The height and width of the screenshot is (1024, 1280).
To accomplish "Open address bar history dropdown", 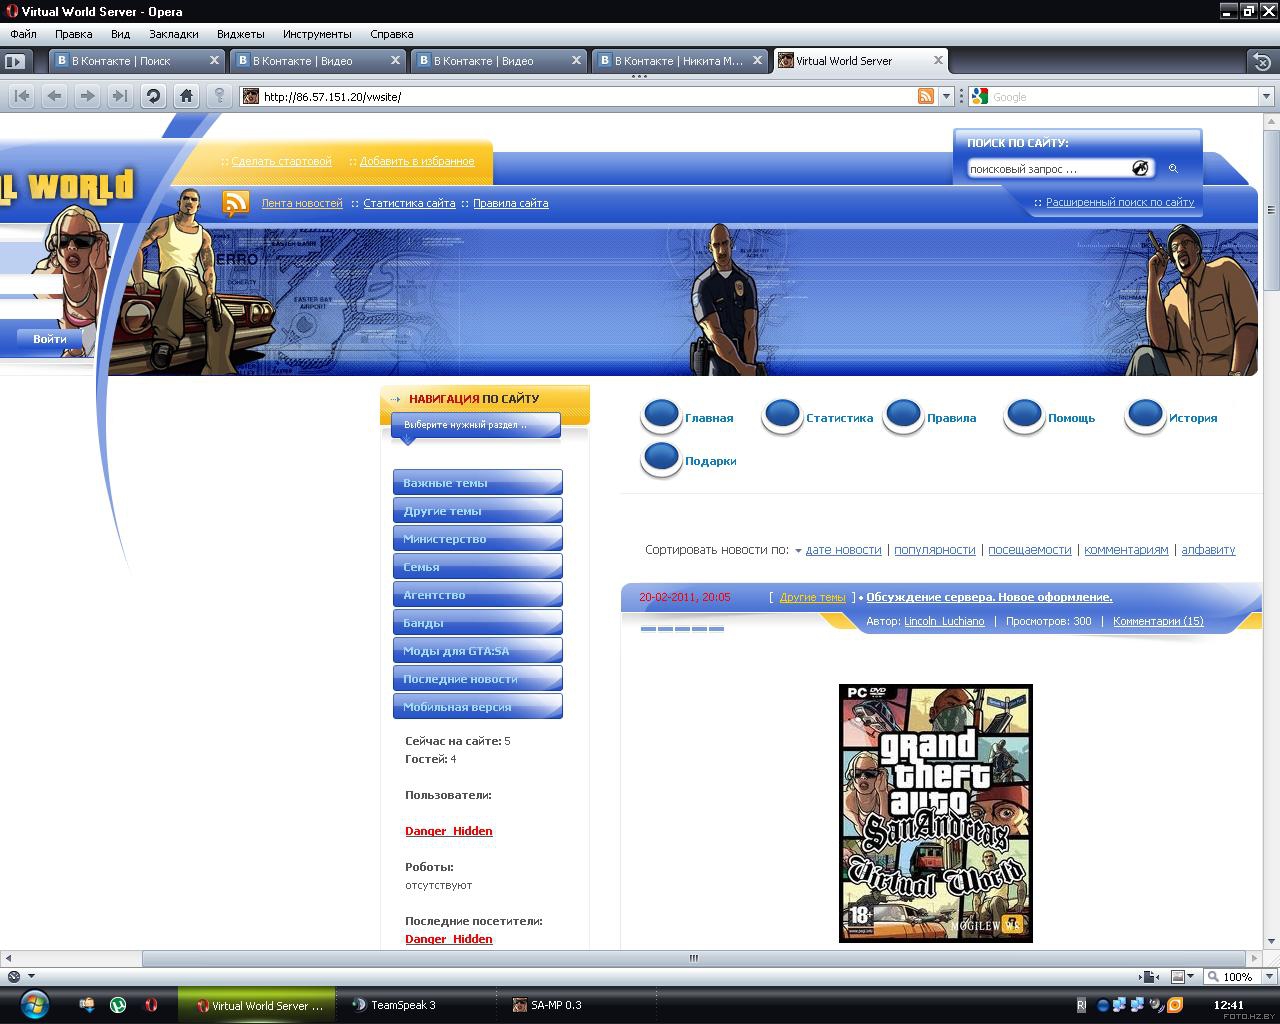I will [x=946, y=96].
